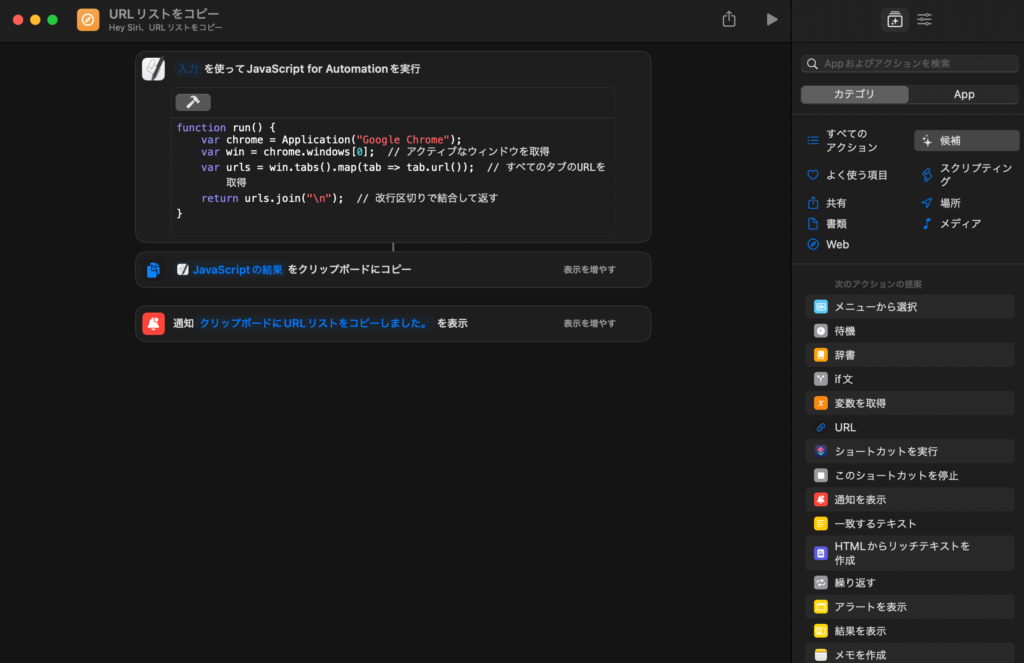Screen dimensions: 1024x663
Task: Click the red notification bell action icon
Action: [154, 323]
